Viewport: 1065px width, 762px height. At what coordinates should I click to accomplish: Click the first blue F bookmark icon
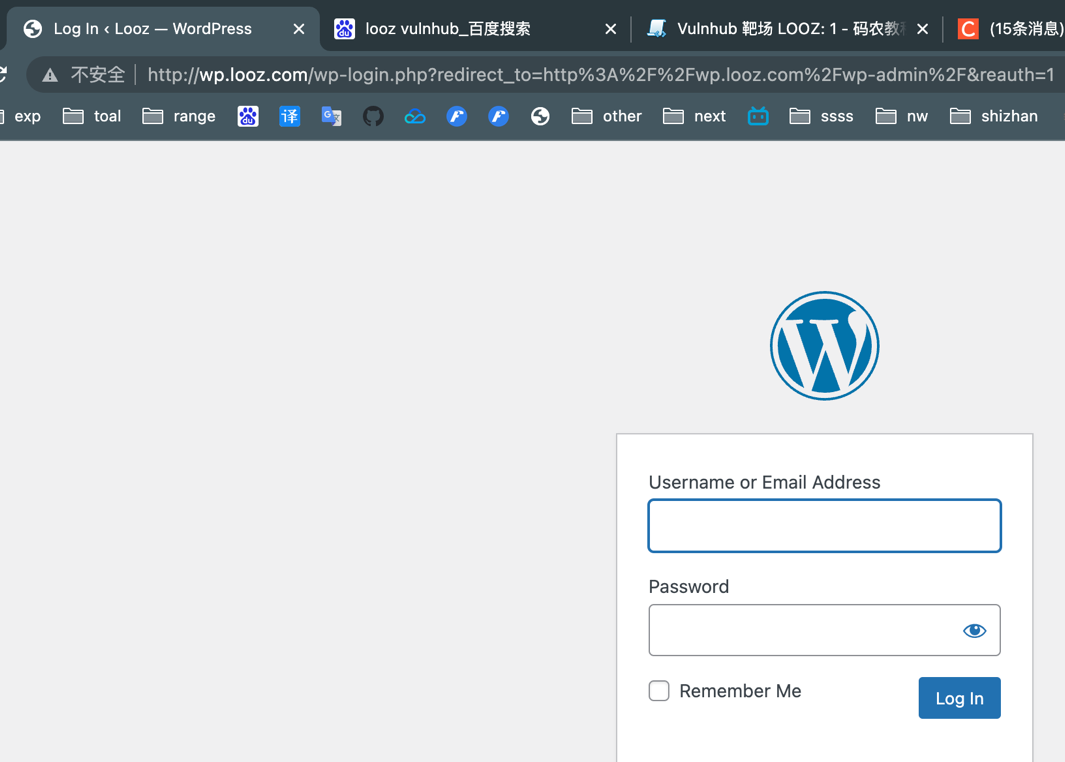point(456,116)
